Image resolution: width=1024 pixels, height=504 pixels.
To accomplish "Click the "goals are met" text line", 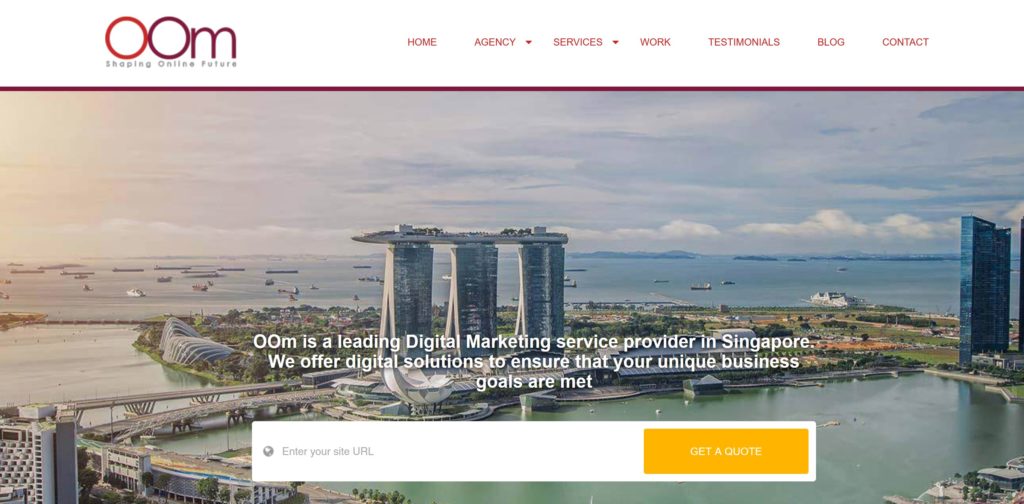I will pos(534,381).
